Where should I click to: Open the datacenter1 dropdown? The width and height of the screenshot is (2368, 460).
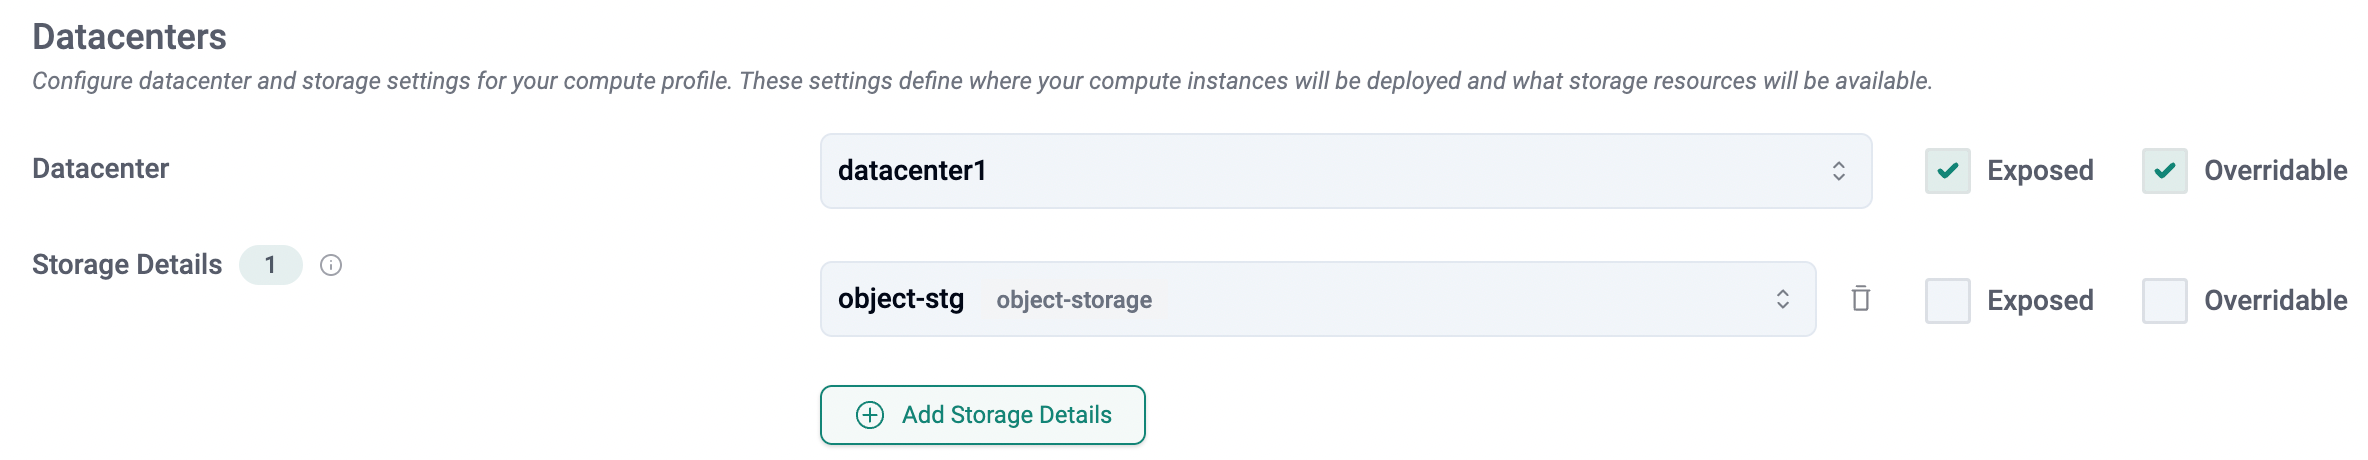click(x=1300, y=171)
